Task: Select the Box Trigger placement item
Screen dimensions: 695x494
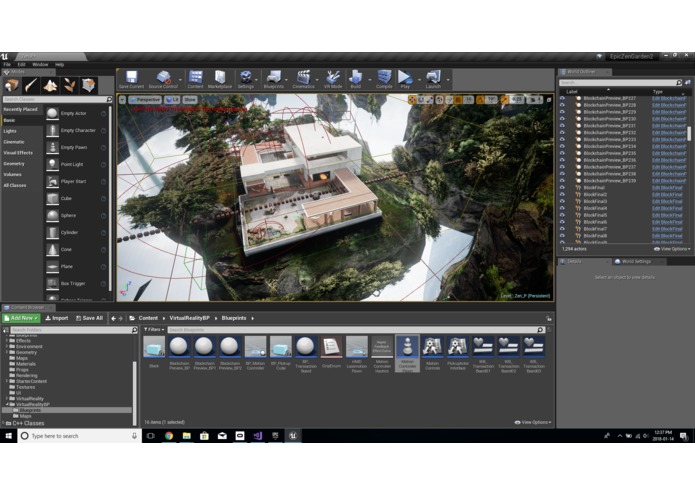Action: coord(76,284)
